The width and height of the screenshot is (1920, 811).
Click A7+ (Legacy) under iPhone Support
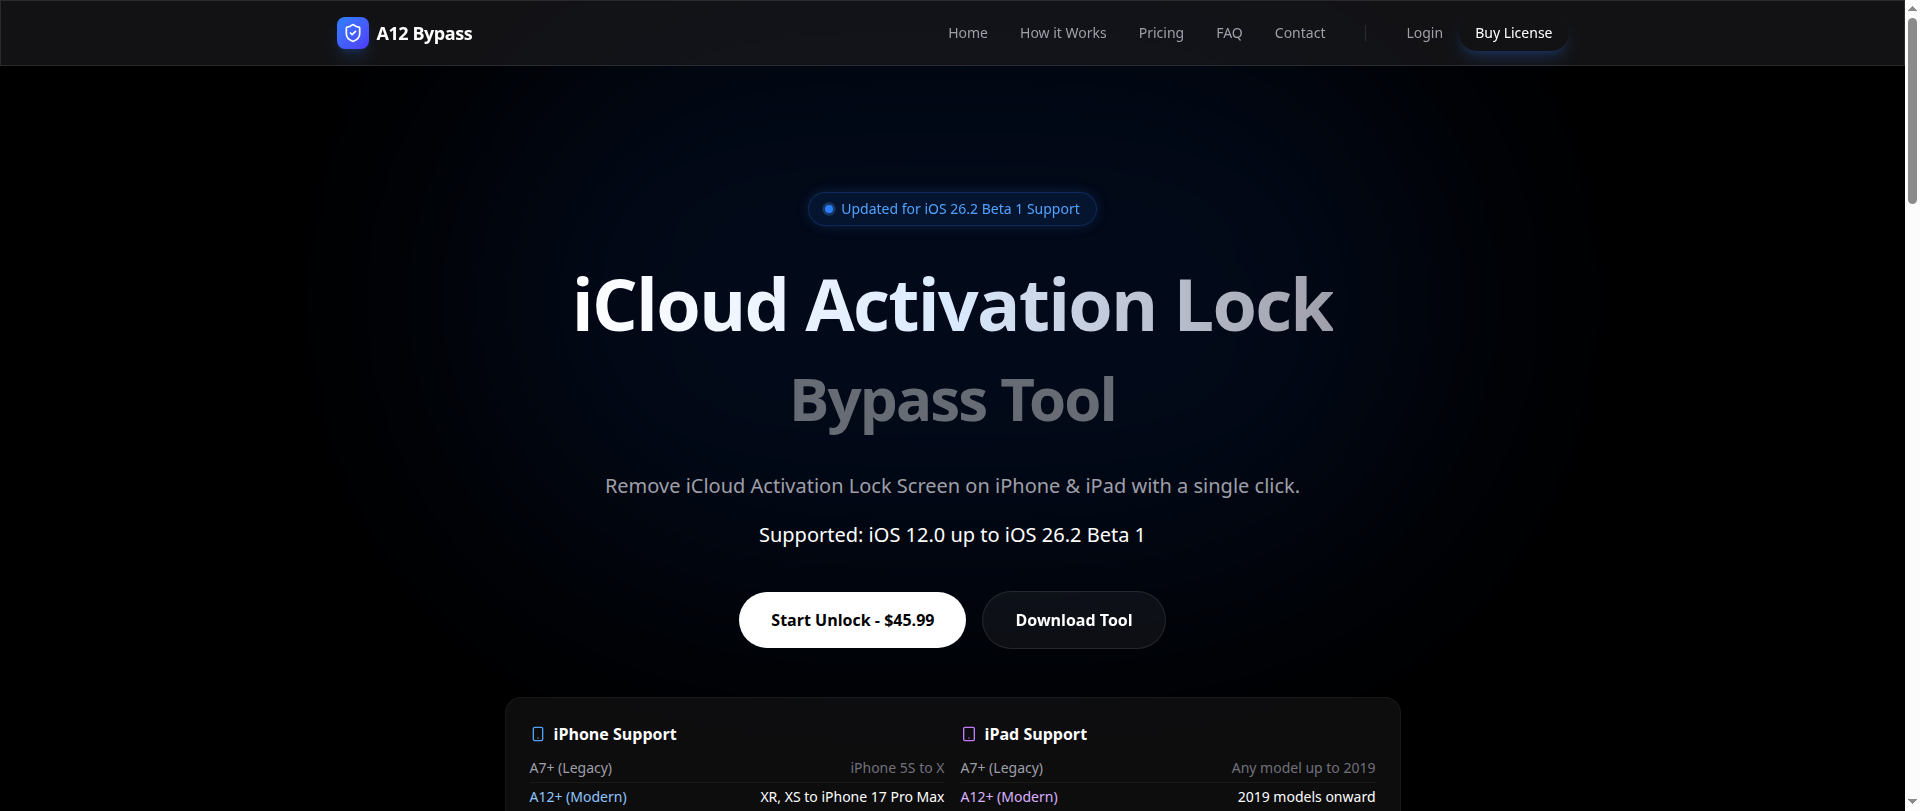570,768
